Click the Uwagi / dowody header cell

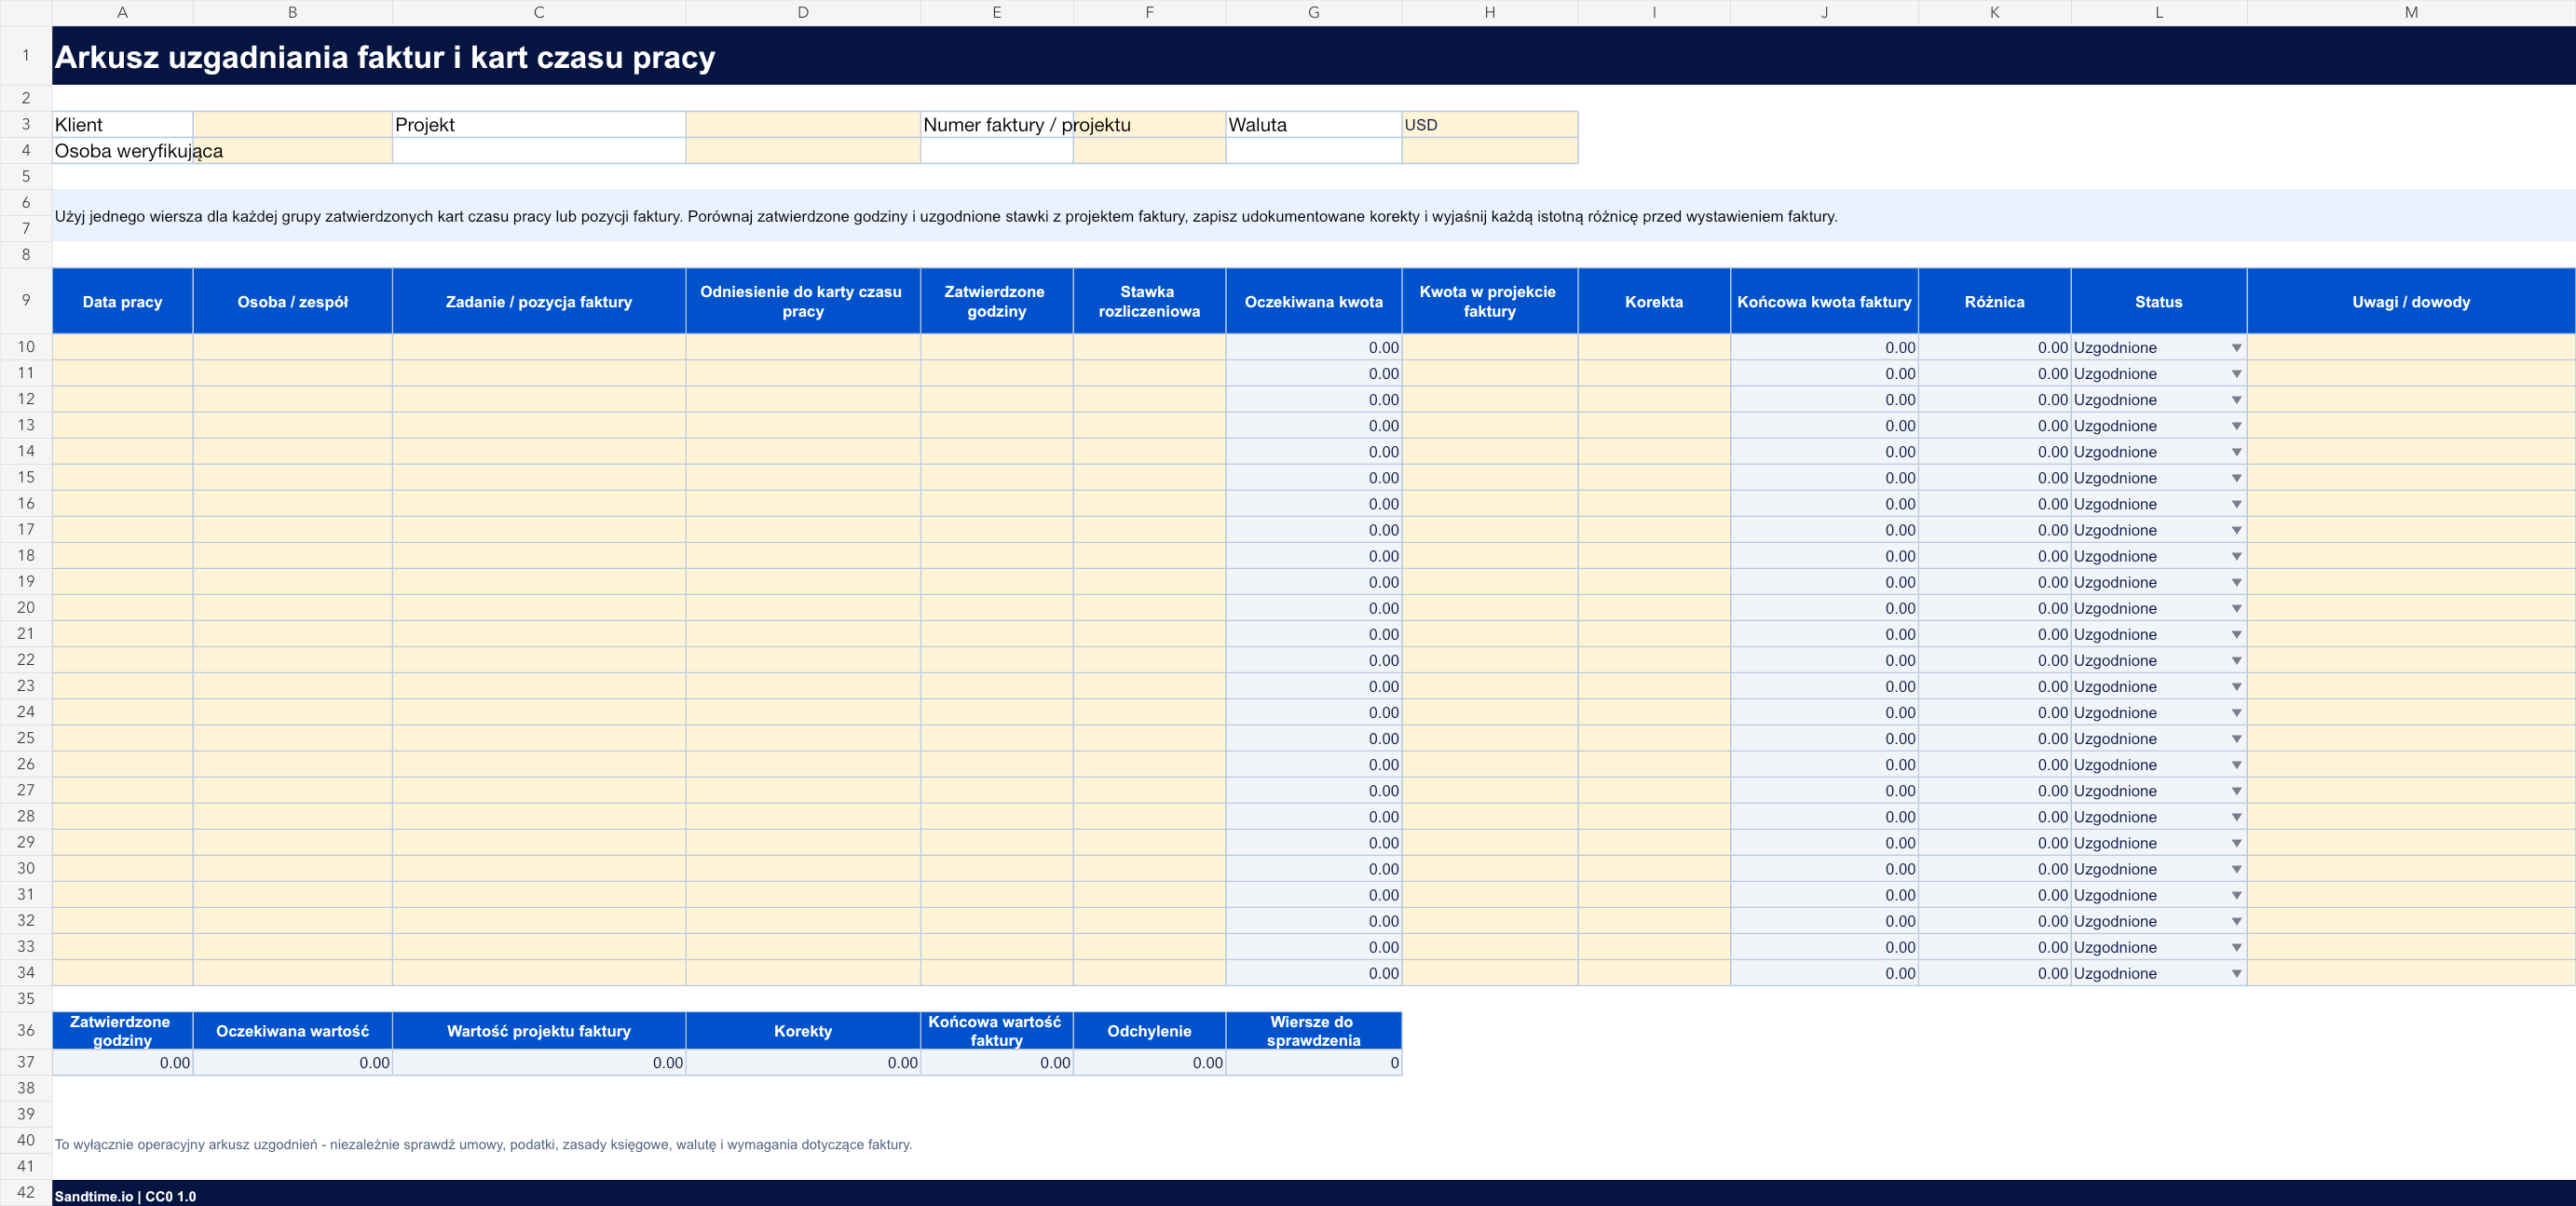(x=2411, y=301)
